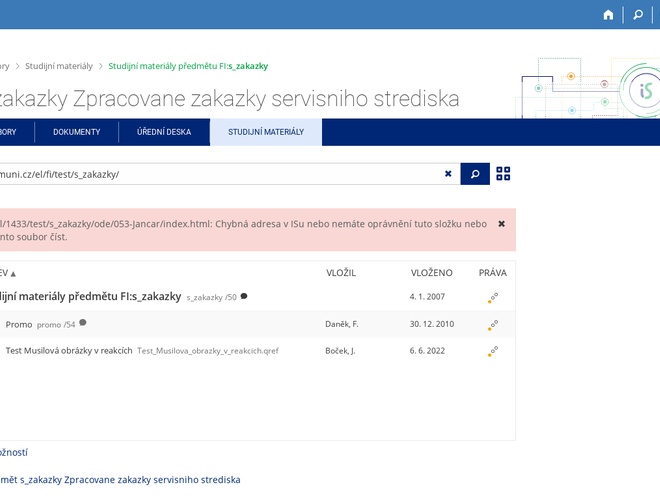This screenshot has width=660, height=500.
Task: Switch to grid view icon
Action: click(x=503, y=174)
